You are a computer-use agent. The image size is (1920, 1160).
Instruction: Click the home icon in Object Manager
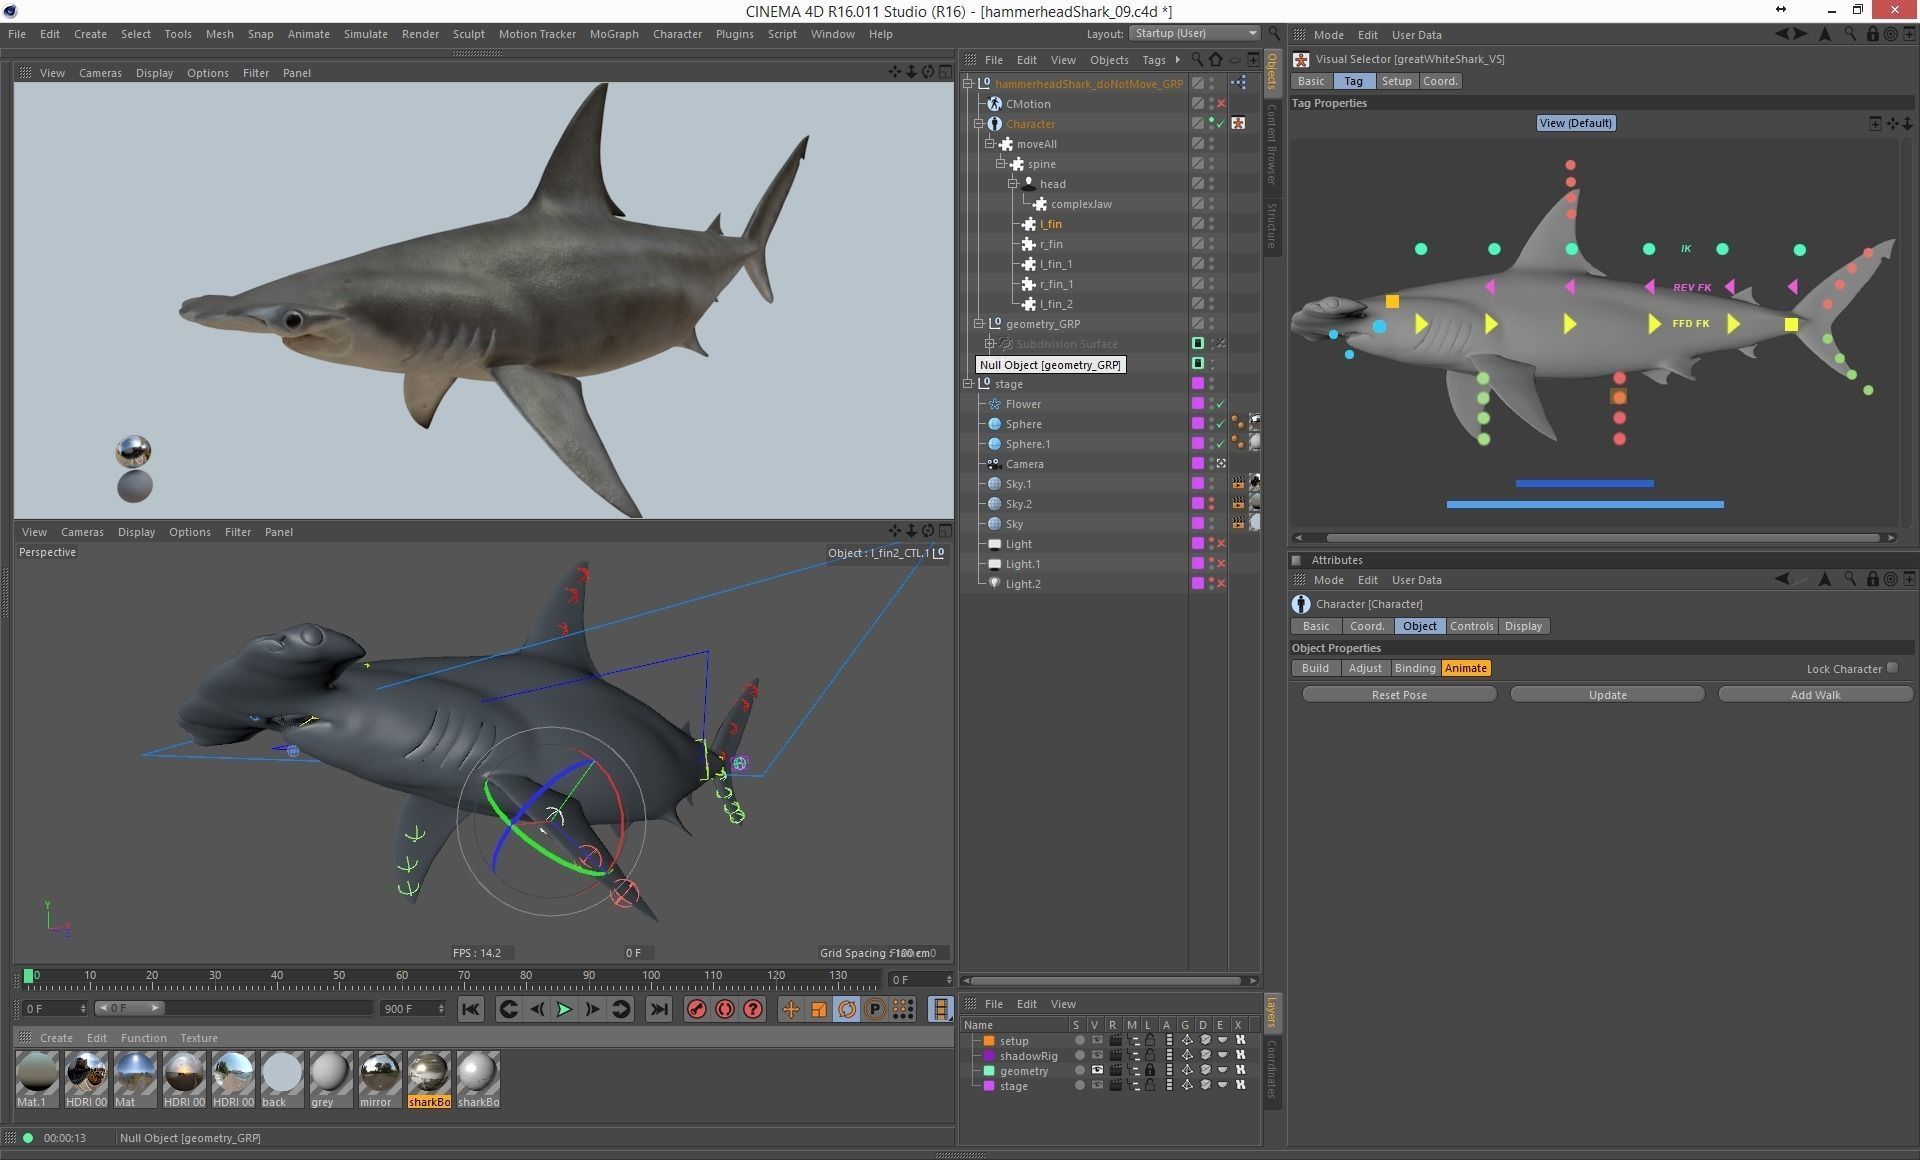[x=1215, y=60]
